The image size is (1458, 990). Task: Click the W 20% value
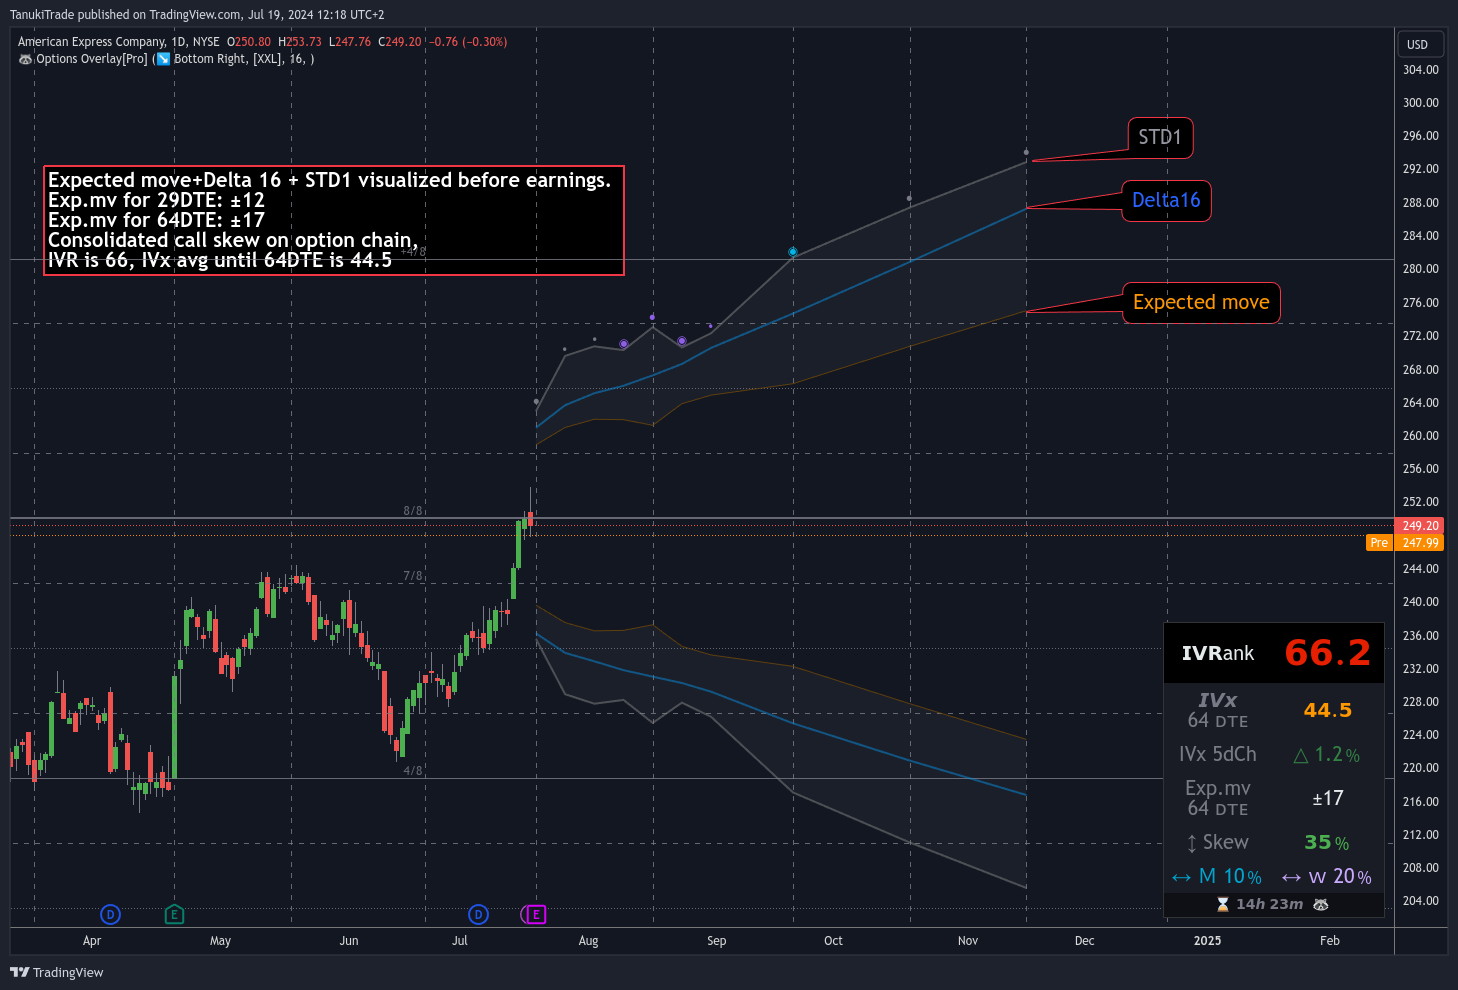click(x=1340, y=877)
